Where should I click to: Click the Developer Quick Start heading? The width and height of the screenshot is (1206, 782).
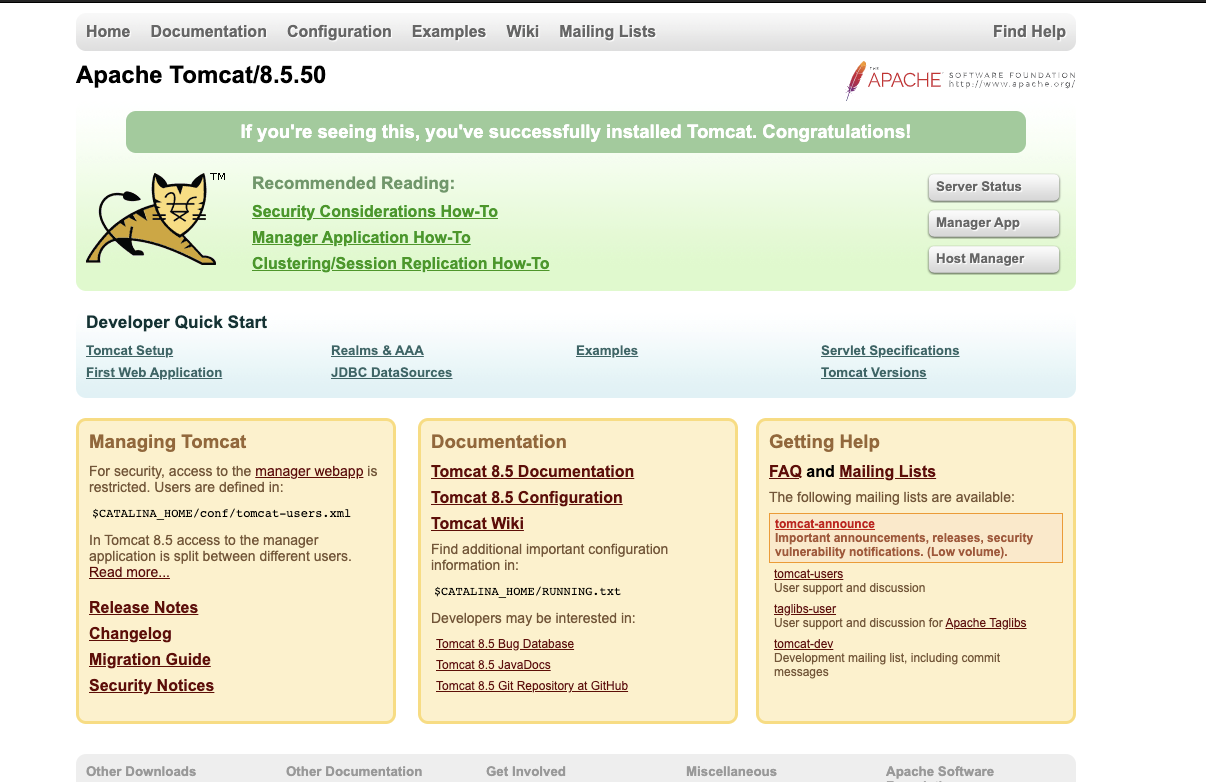(x=176, y=322)
